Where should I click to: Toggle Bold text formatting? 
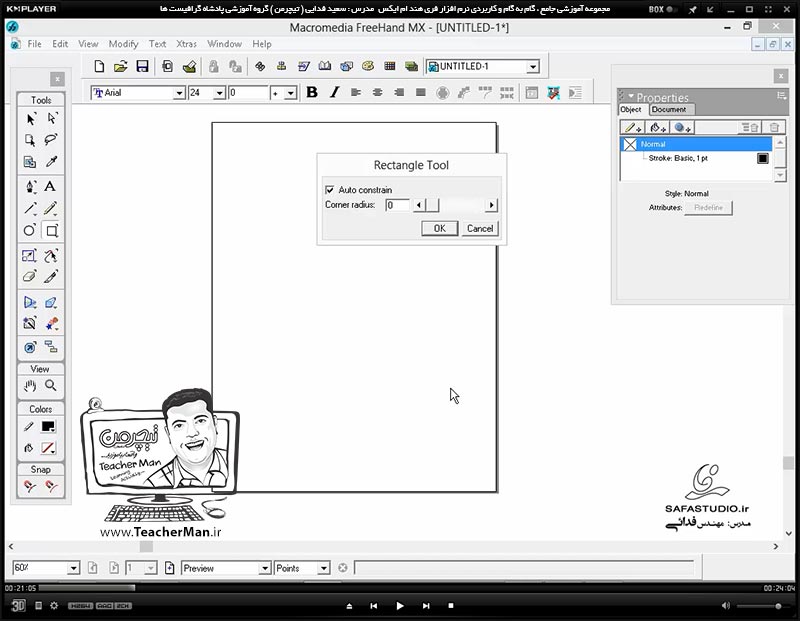(x=312, y=92)
